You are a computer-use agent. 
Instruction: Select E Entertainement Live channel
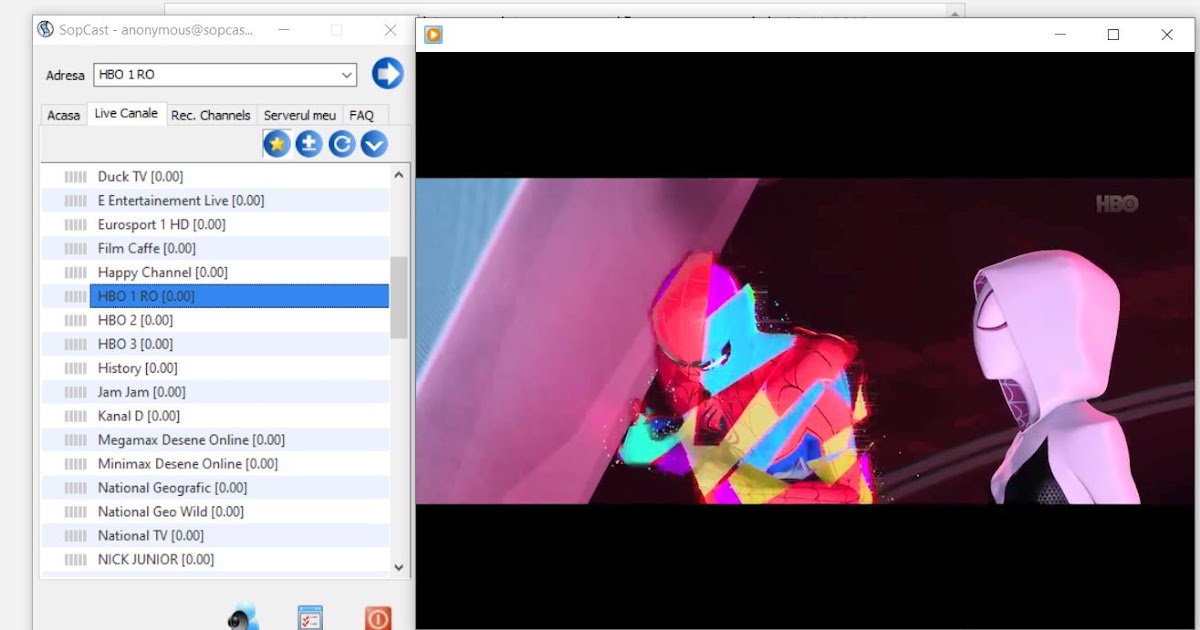point(181,200)
